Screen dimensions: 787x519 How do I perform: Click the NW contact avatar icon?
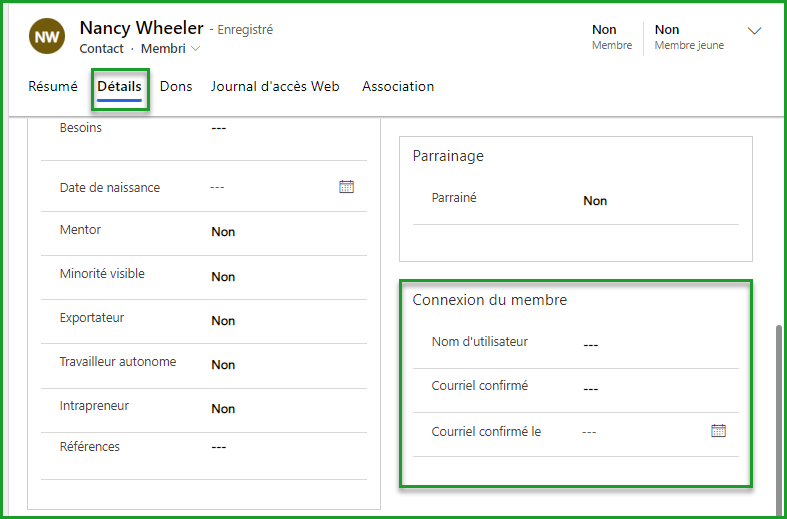[x=48, y=38]
